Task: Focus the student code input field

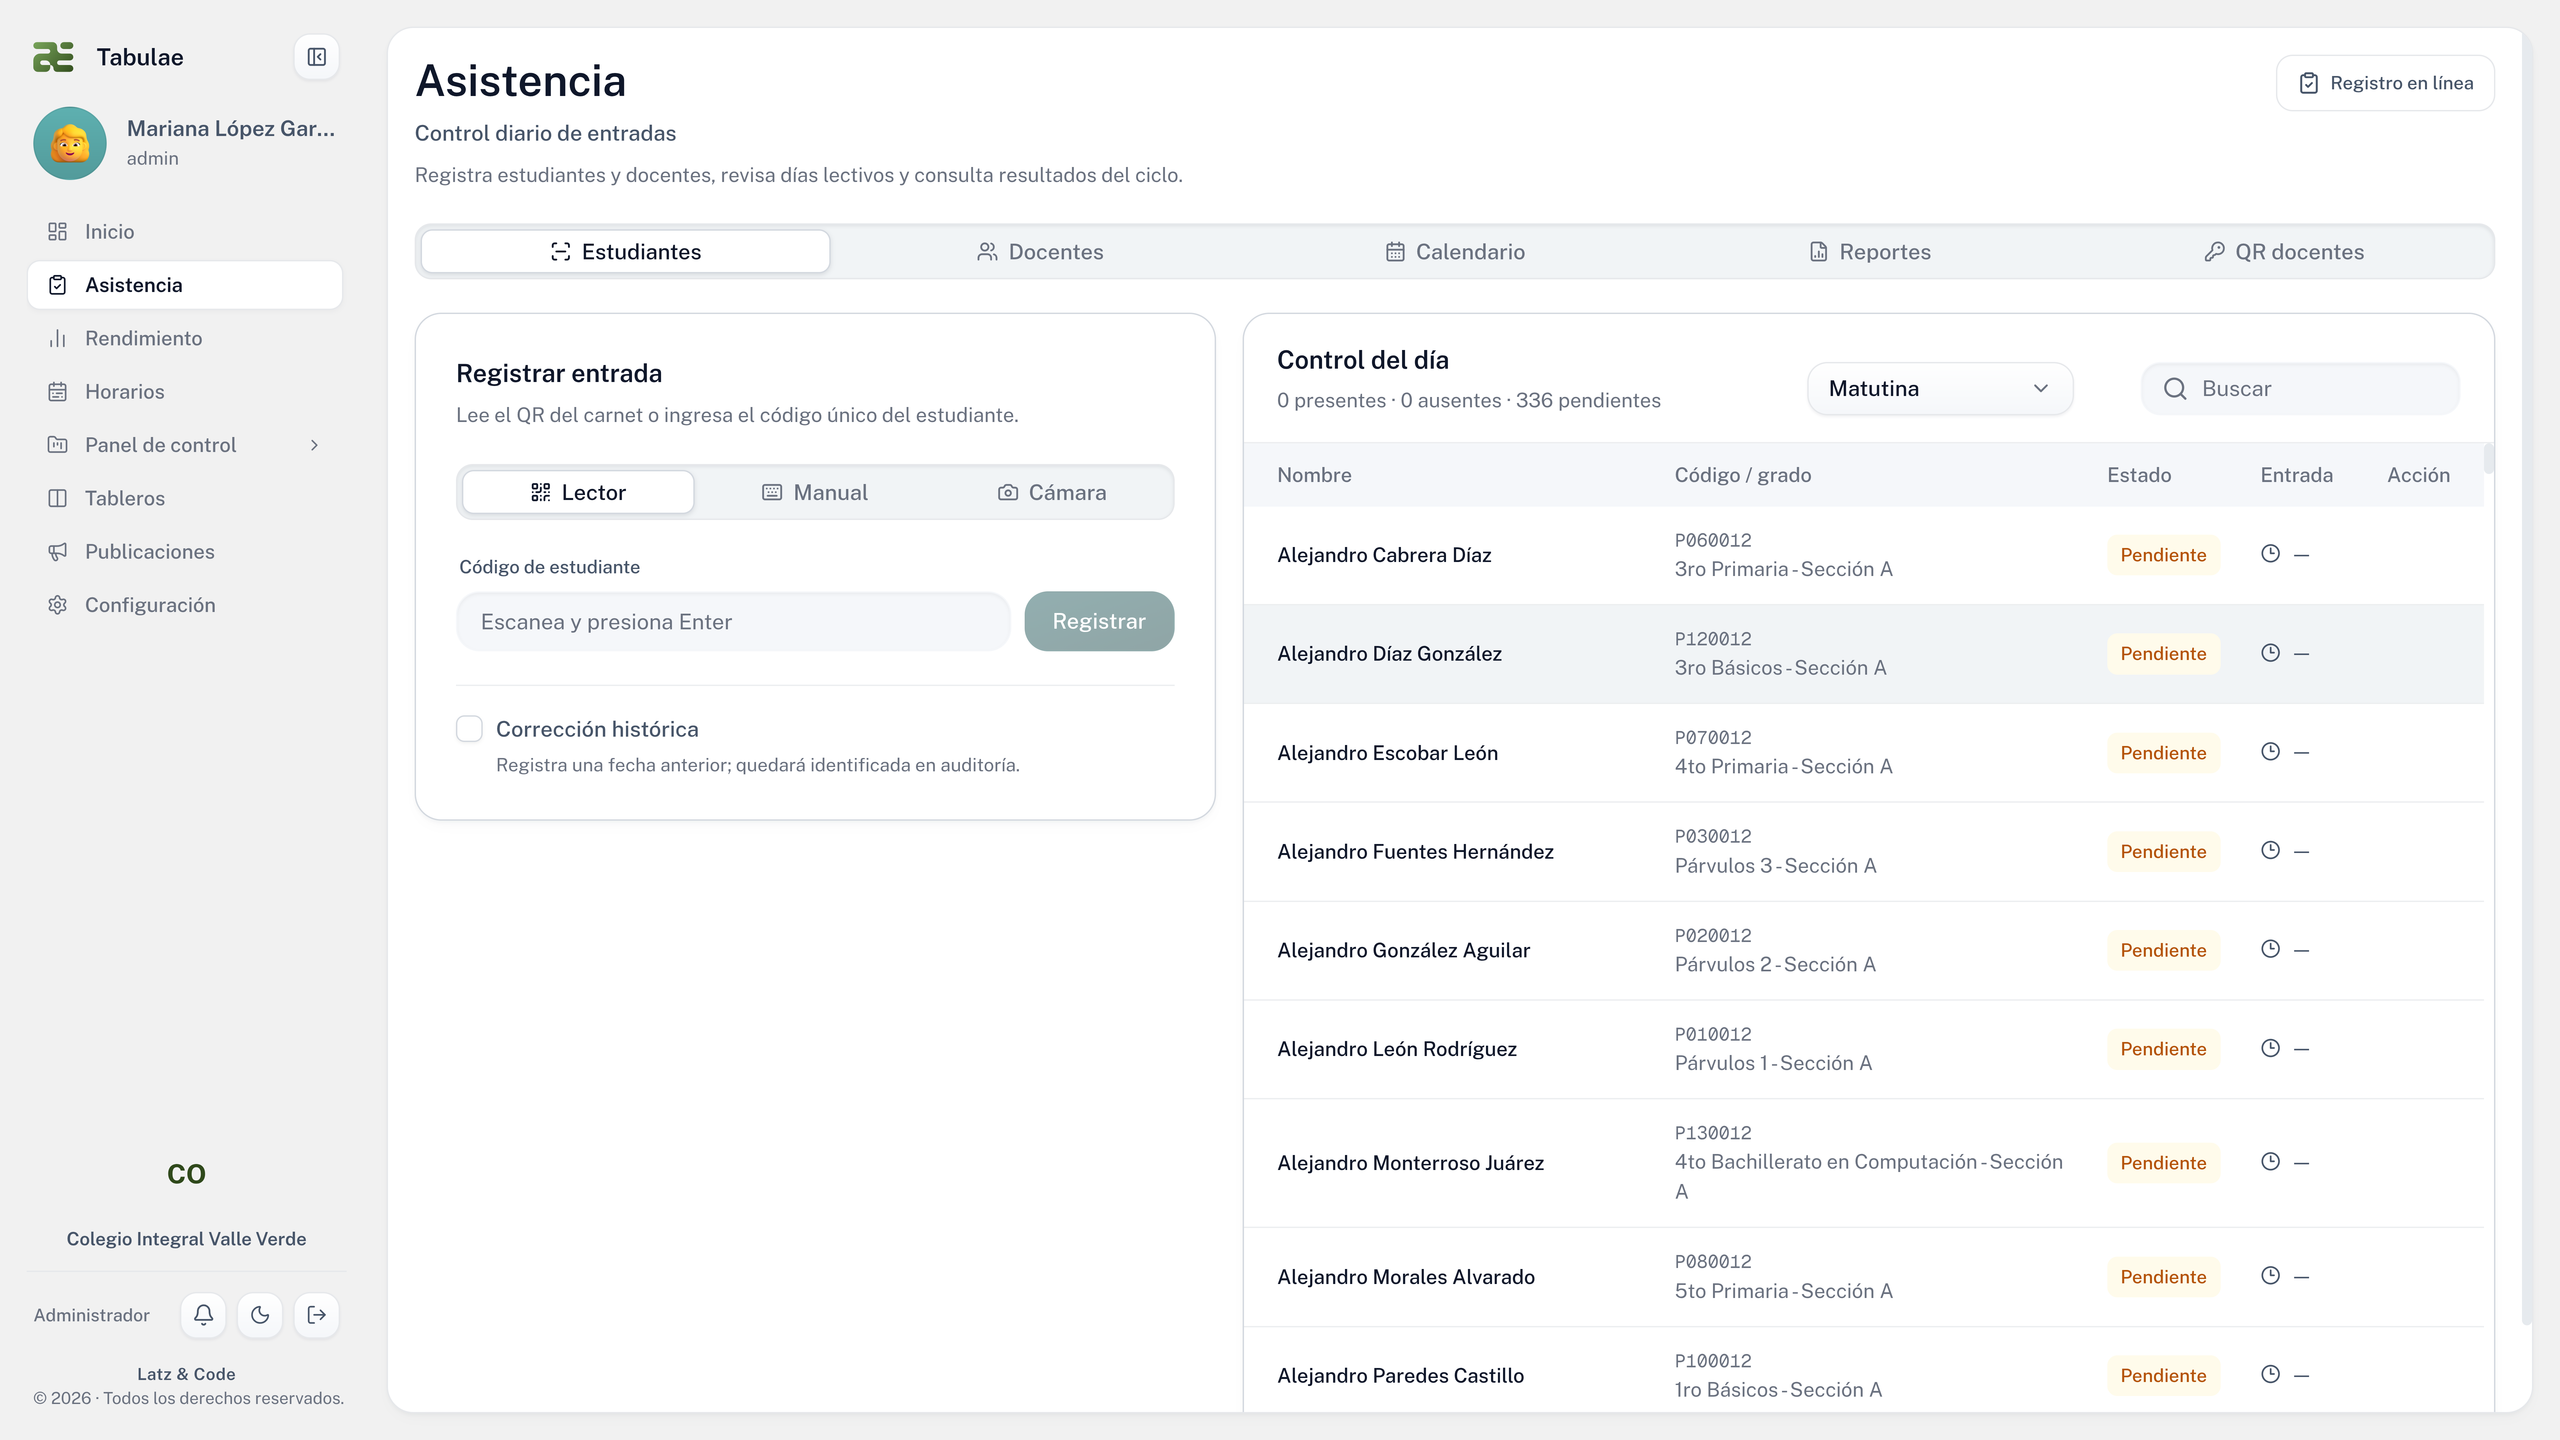Action: pos(733,621)
